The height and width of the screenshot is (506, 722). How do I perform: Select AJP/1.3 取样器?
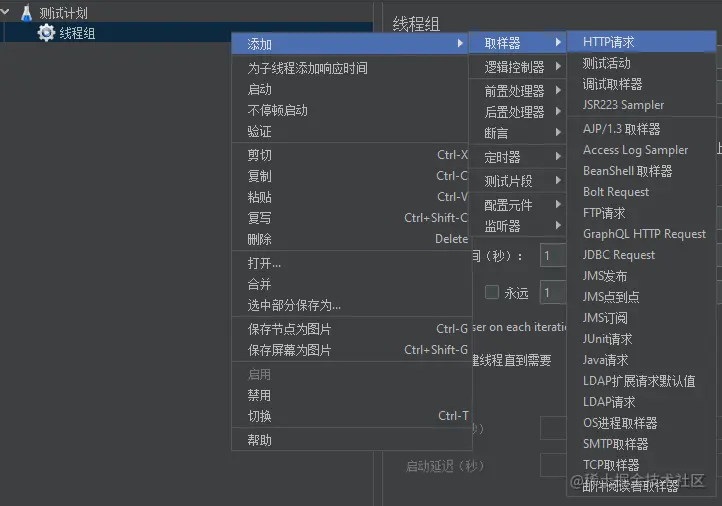point(641,129)
